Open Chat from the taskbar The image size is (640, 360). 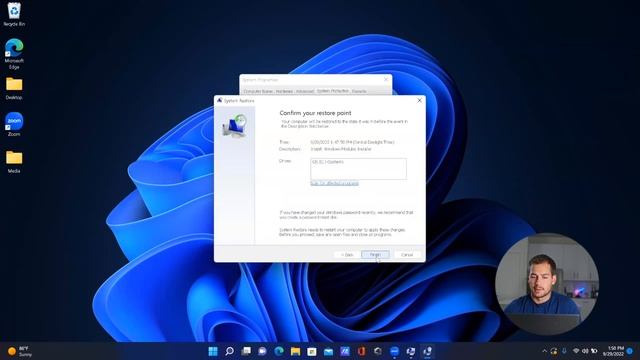[262, 351]
